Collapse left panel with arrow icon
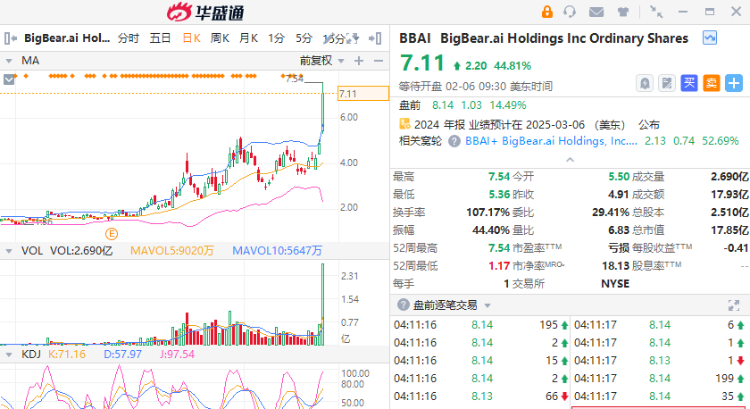The width and height of the screenshot is (750, 409). tap(11, 38)
